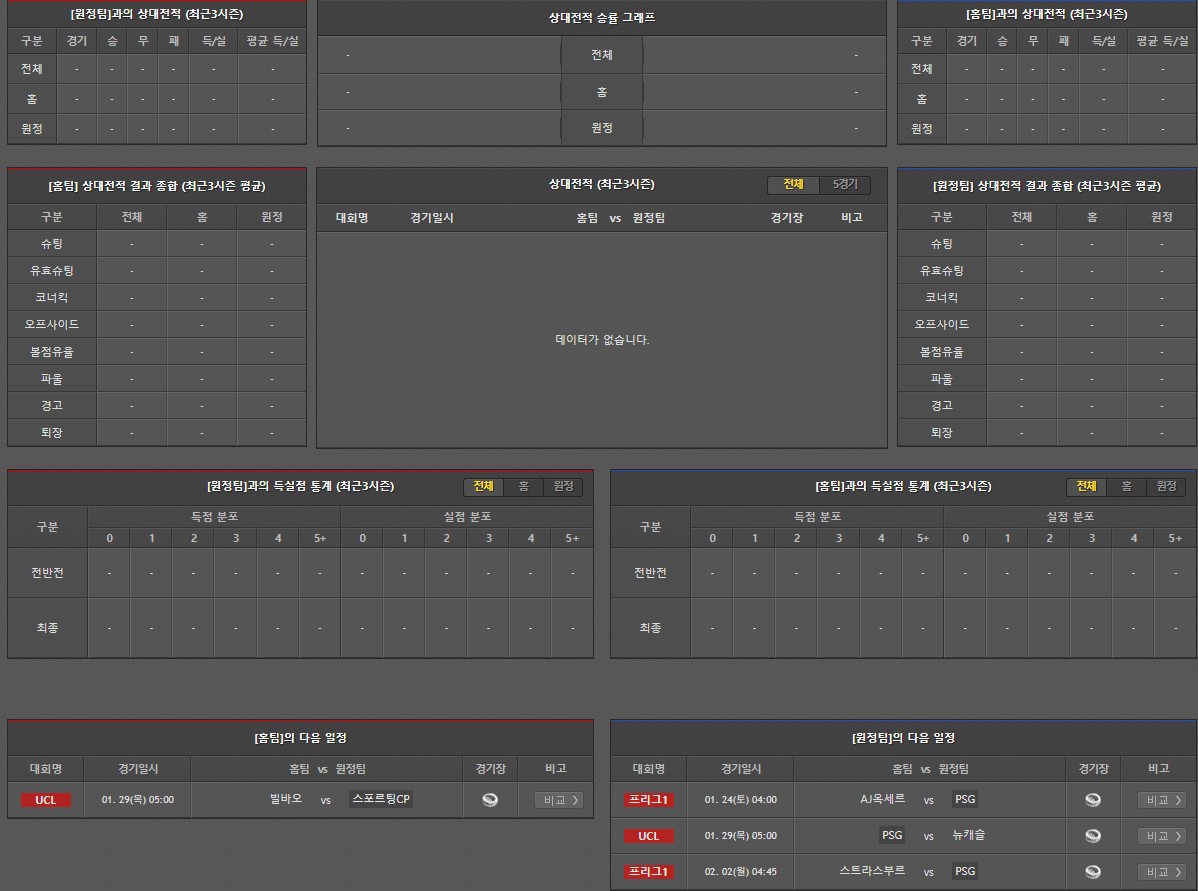This screenshot has width=1198, height=891.
Task: Click 뉴캐슬 team name in away schedule
Action: coord(969,835)
